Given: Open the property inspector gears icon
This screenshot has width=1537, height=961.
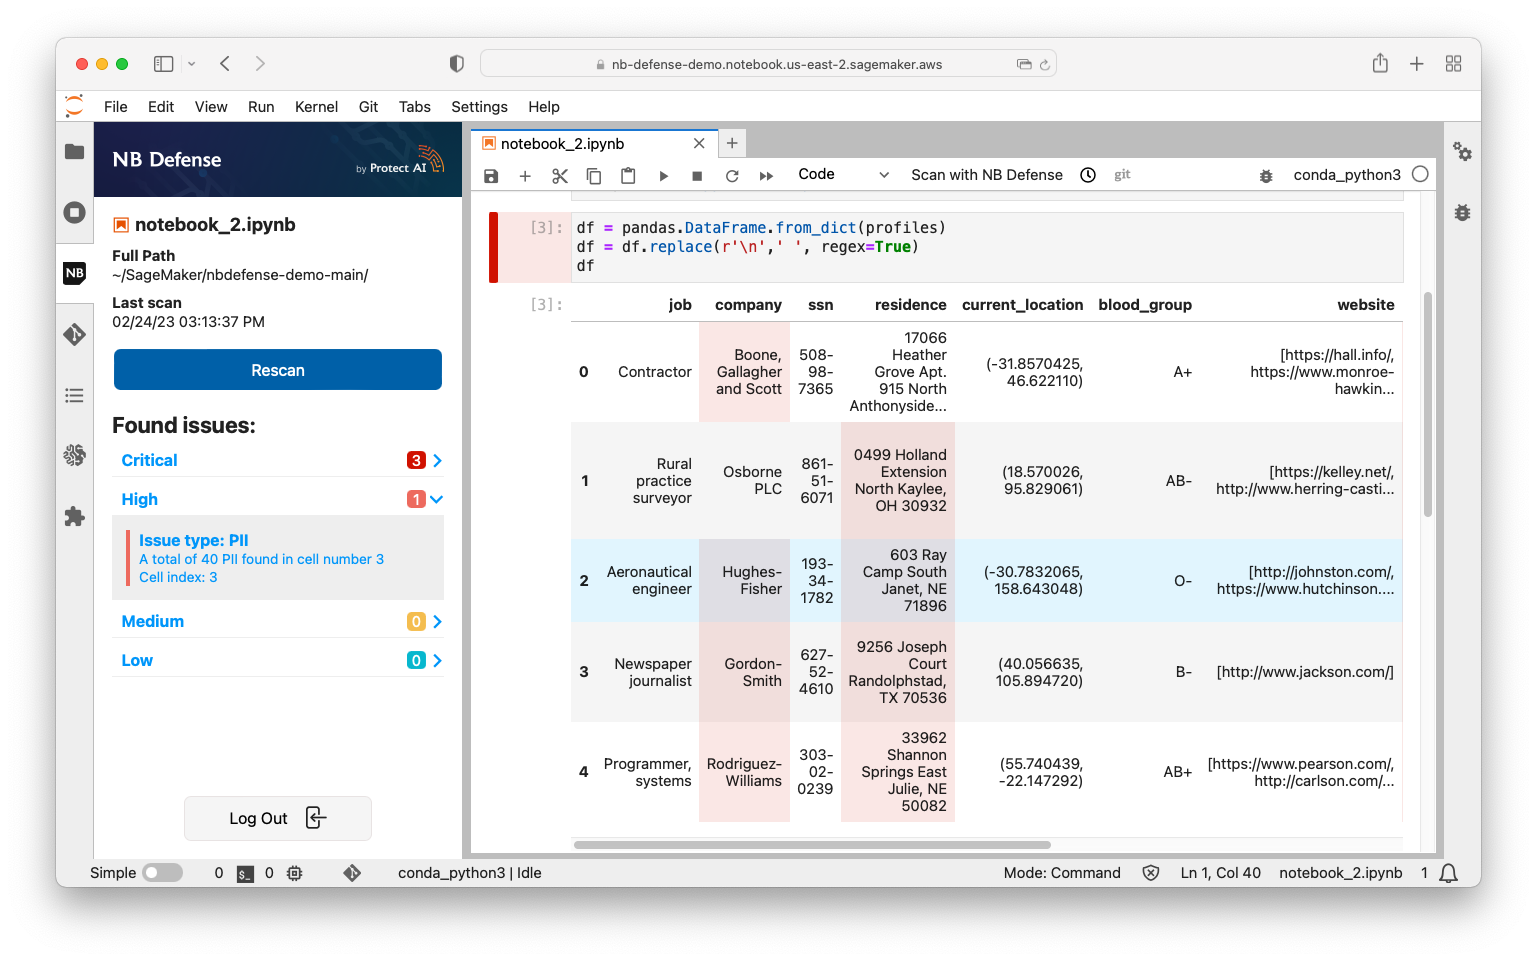Looking at the screenshot, I should coord(1462,152).
